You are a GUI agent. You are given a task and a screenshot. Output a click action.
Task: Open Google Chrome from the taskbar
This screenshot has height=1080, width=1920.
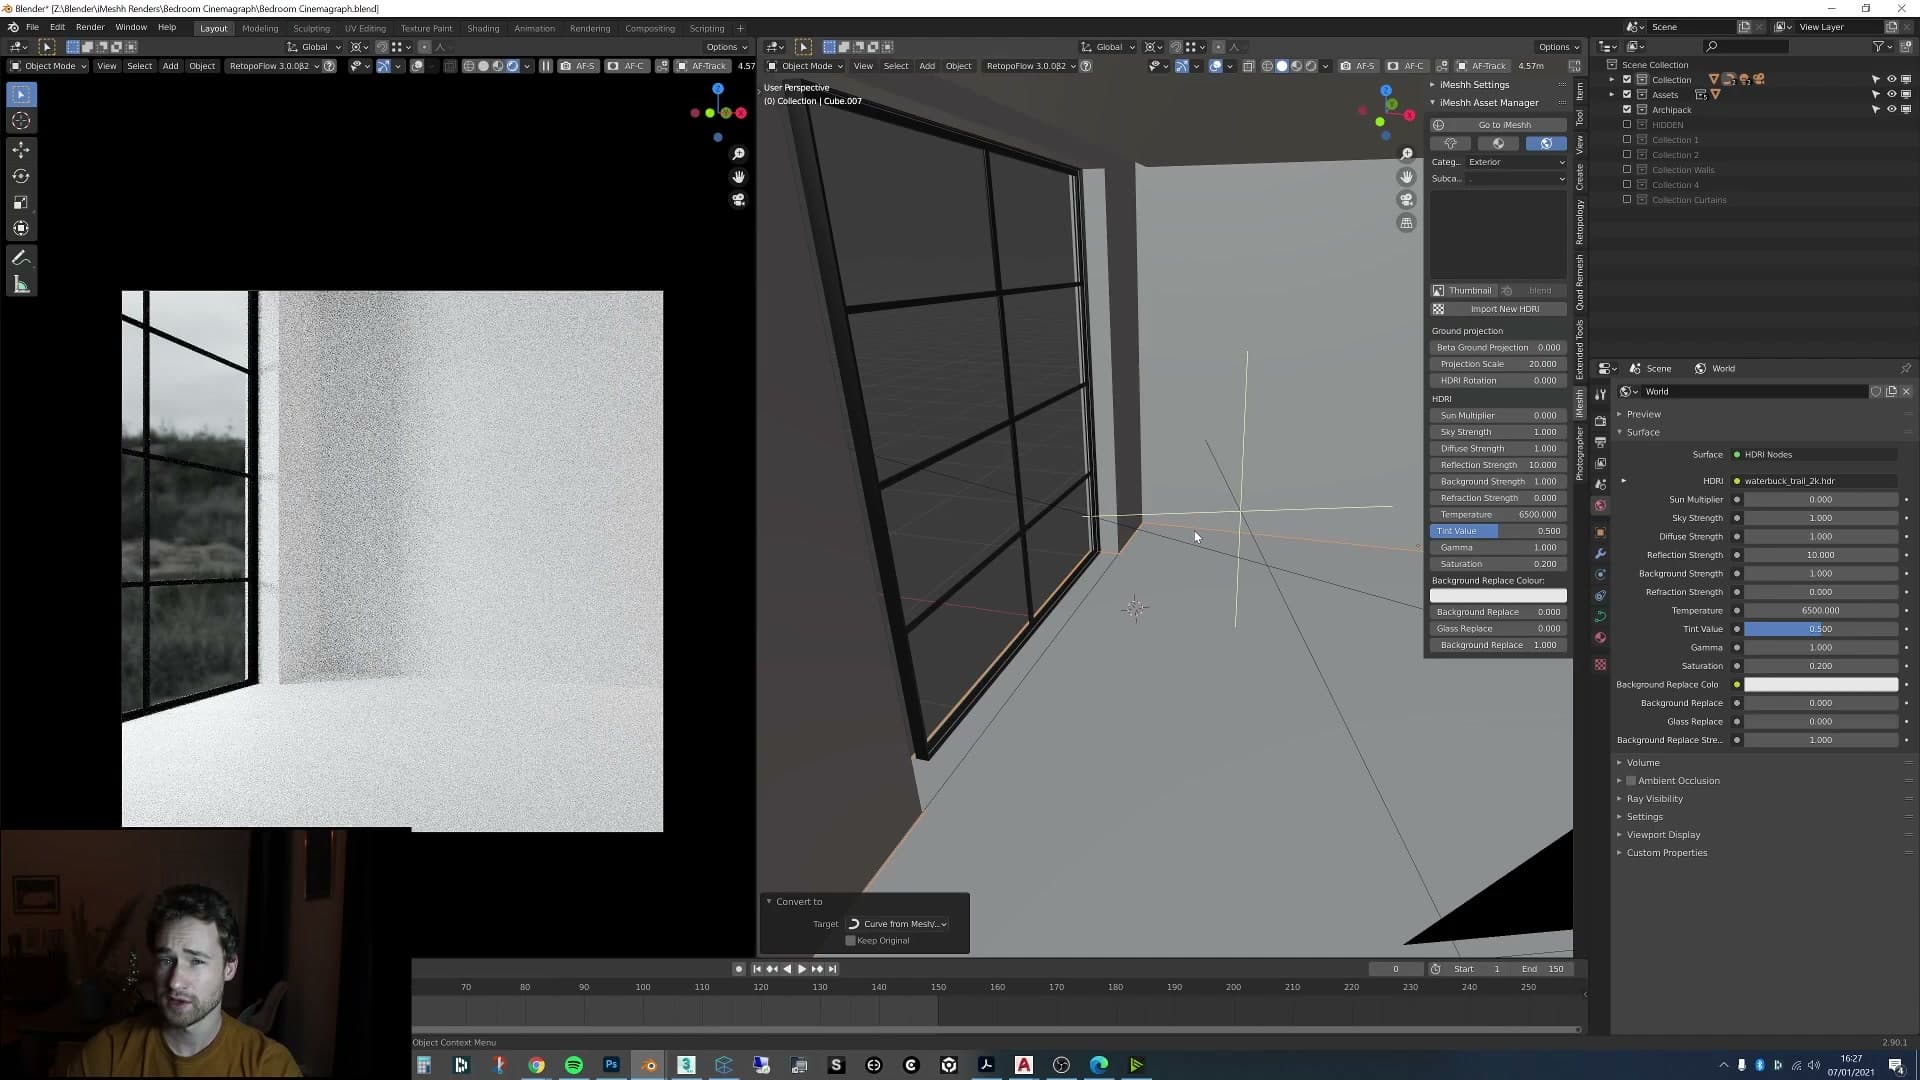point(537,1065)
